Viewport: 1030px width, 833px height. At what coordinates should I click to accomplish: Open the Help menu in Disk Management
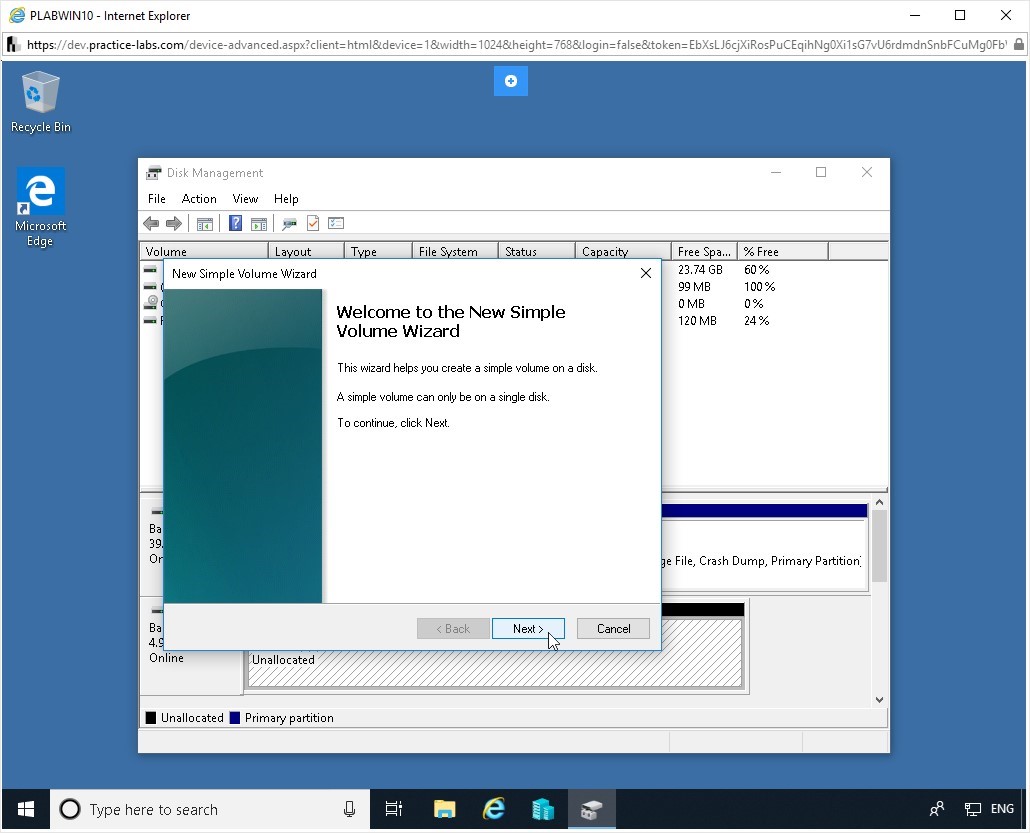pyautogui.click(x=286, y=198)
